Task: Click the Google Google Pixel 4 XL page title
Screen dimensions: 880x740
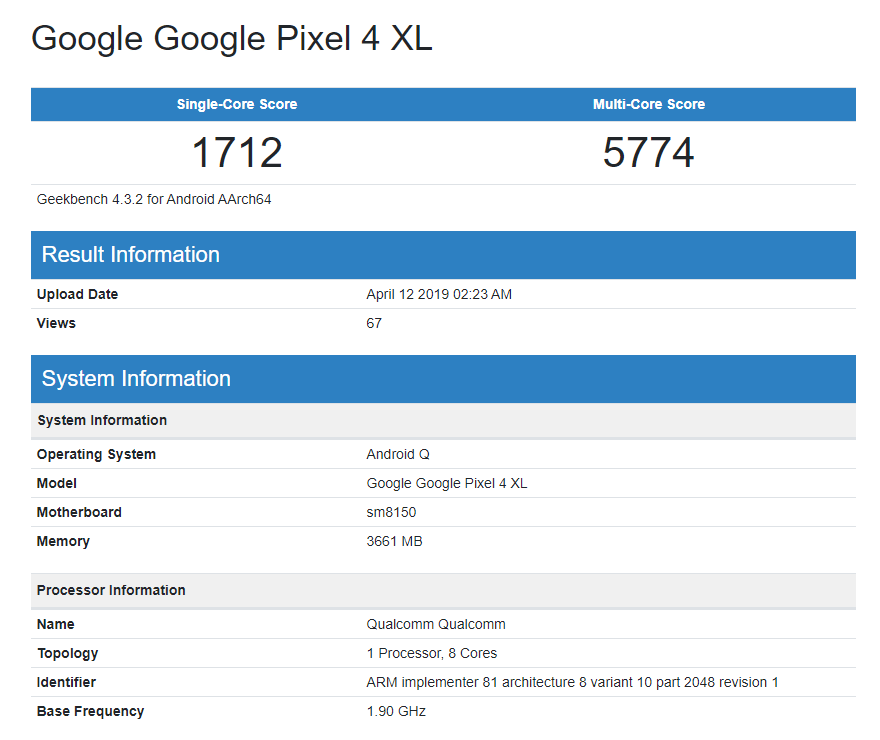Action: [x=231, y=39]
